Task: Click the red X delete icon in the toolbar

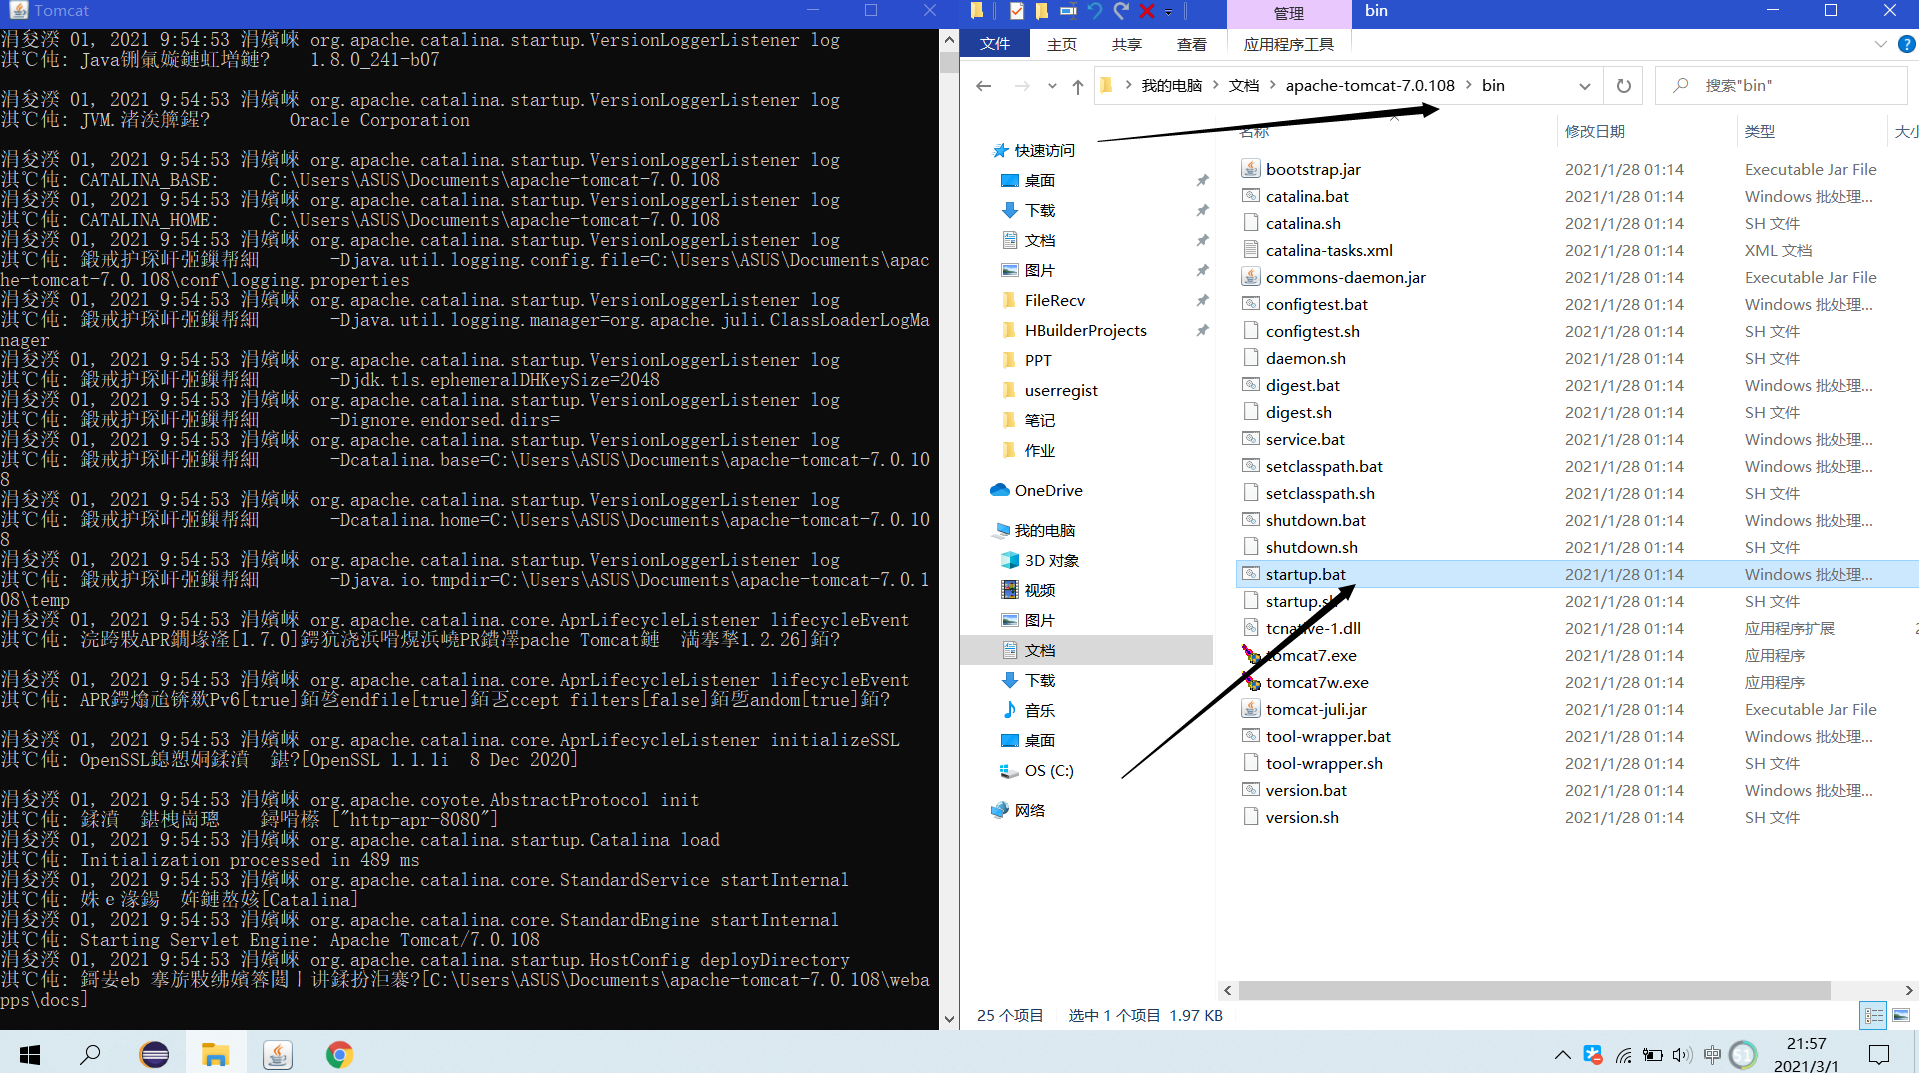Action: click(1149, 11)
